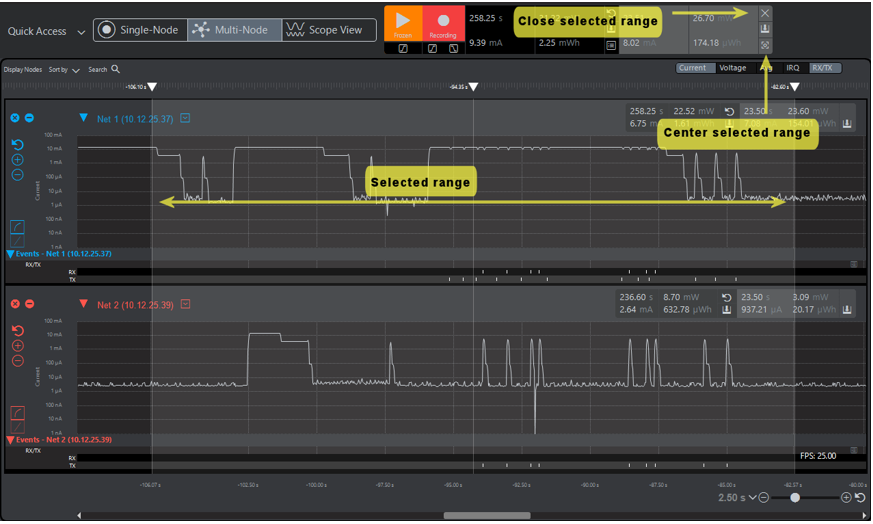Toggle the Voltage waveform display
The image size is (873, 524).
(732, 68)
